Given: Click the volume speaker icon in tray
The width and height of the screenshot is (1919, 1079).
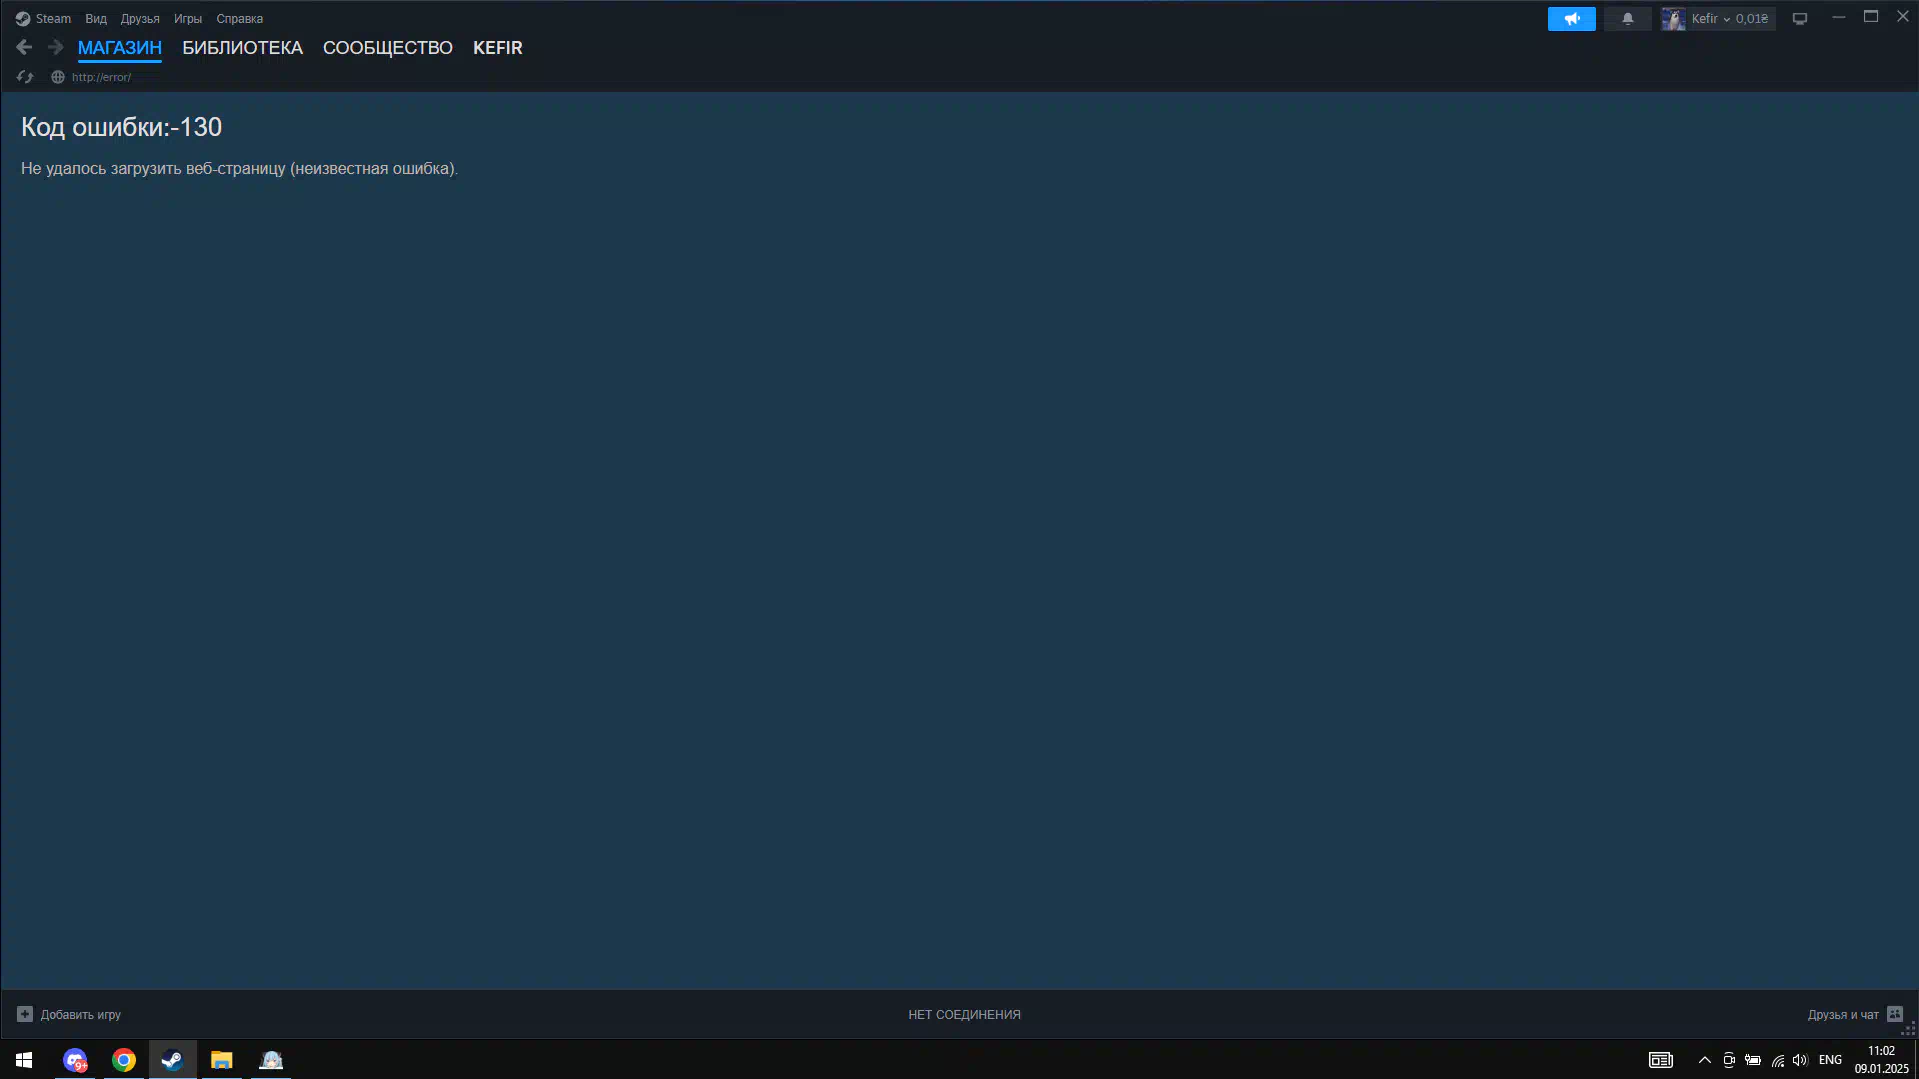Looking at the screenshot, I should click(1800, 1060).
